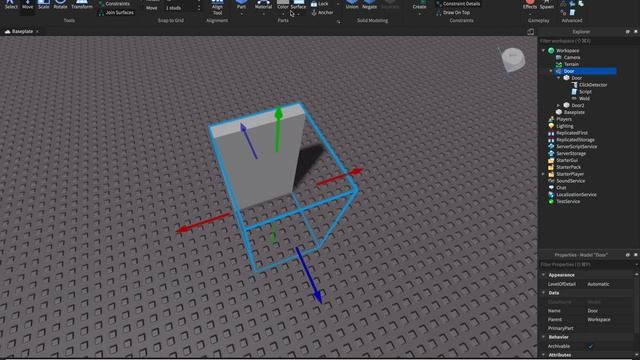Open dropdown arrow under Create
The height and width of the screenshot is (360, 640).
(419, 14)
